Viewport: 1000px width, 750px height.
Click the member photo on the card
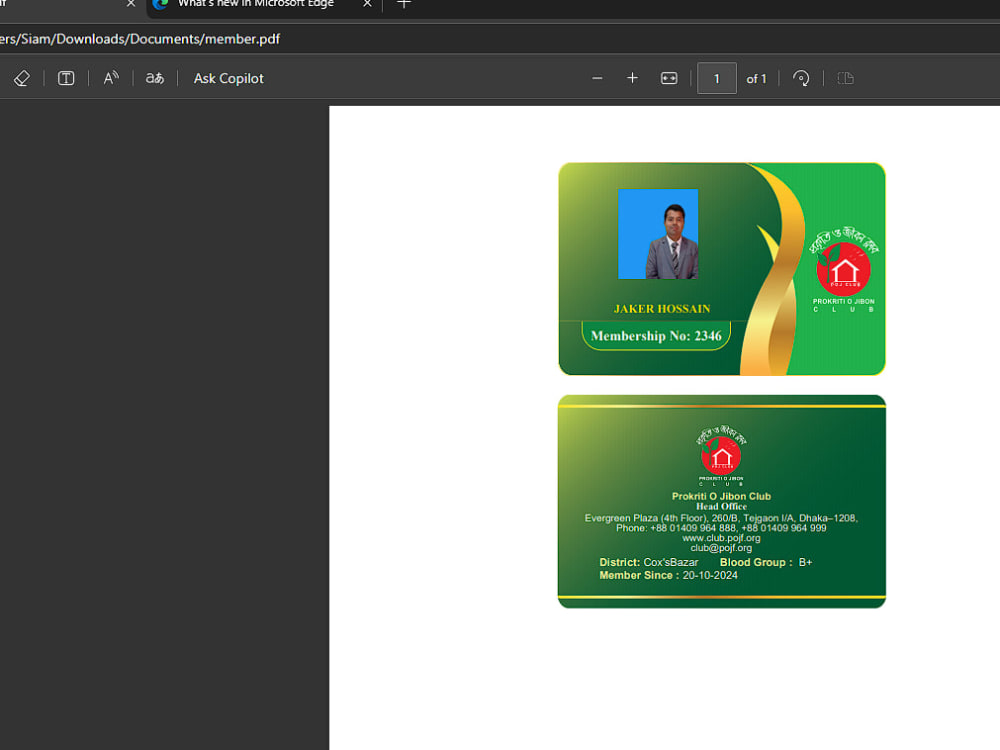tap(658, 234)
